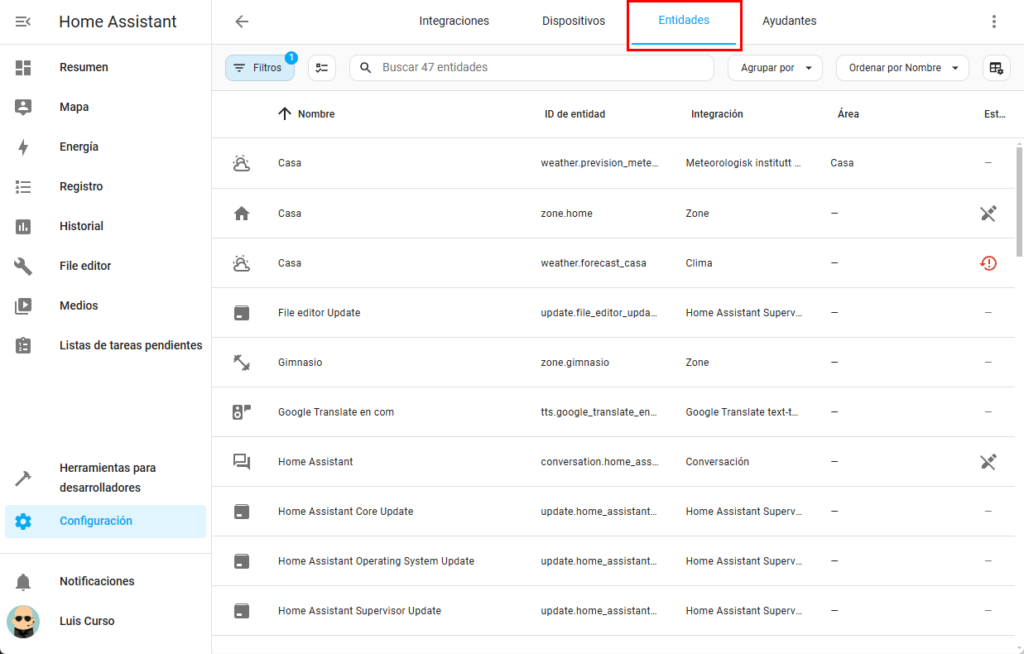Open the Ayudantes tab
Screen dimensions: 1024x654
coord(789,21)
